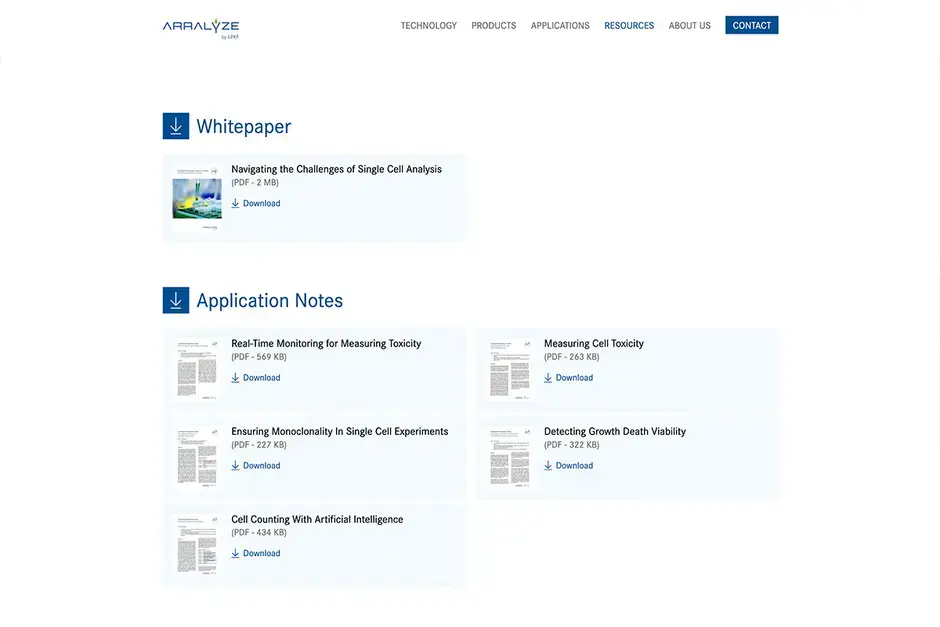Select the PRODUCTS navigation entry
Screen dimensions: 940x627
click(493, 25)
